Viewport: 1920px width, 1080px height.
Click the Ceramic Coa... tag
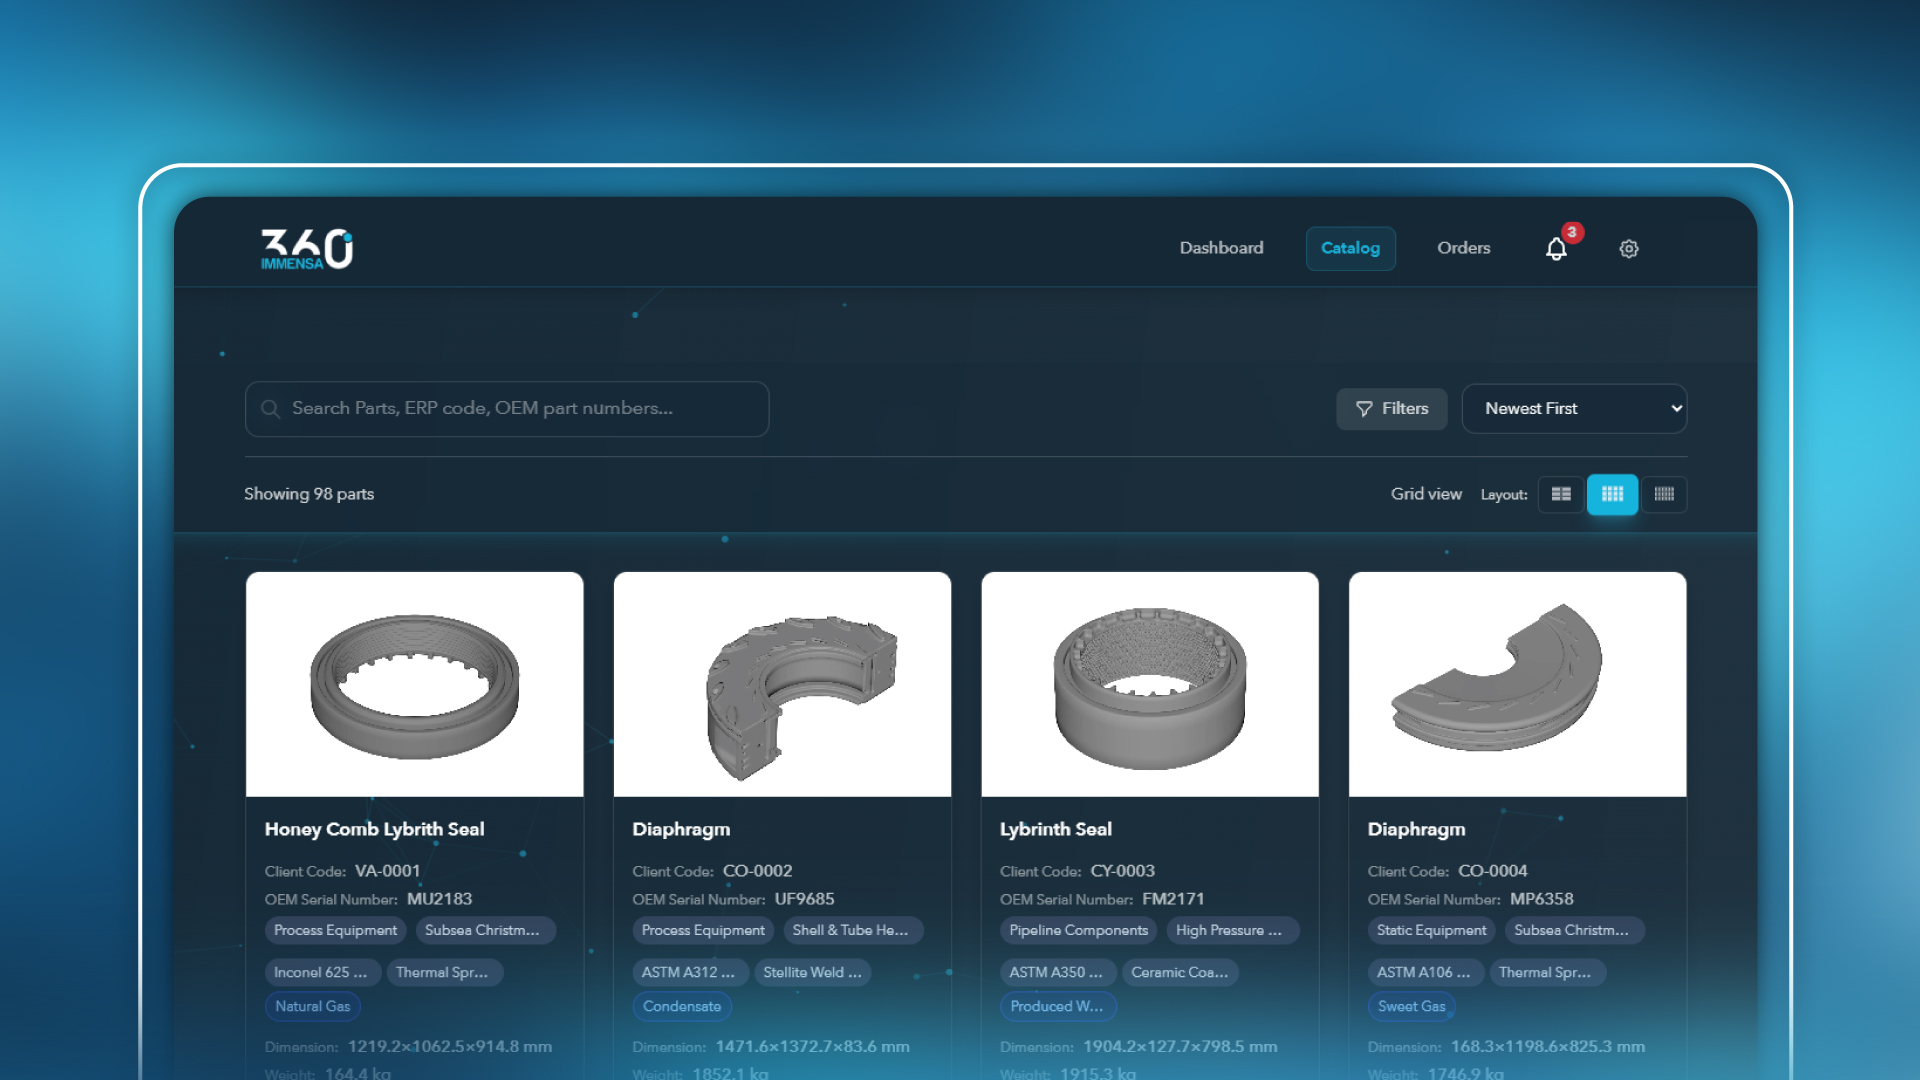coord(1180,972)
